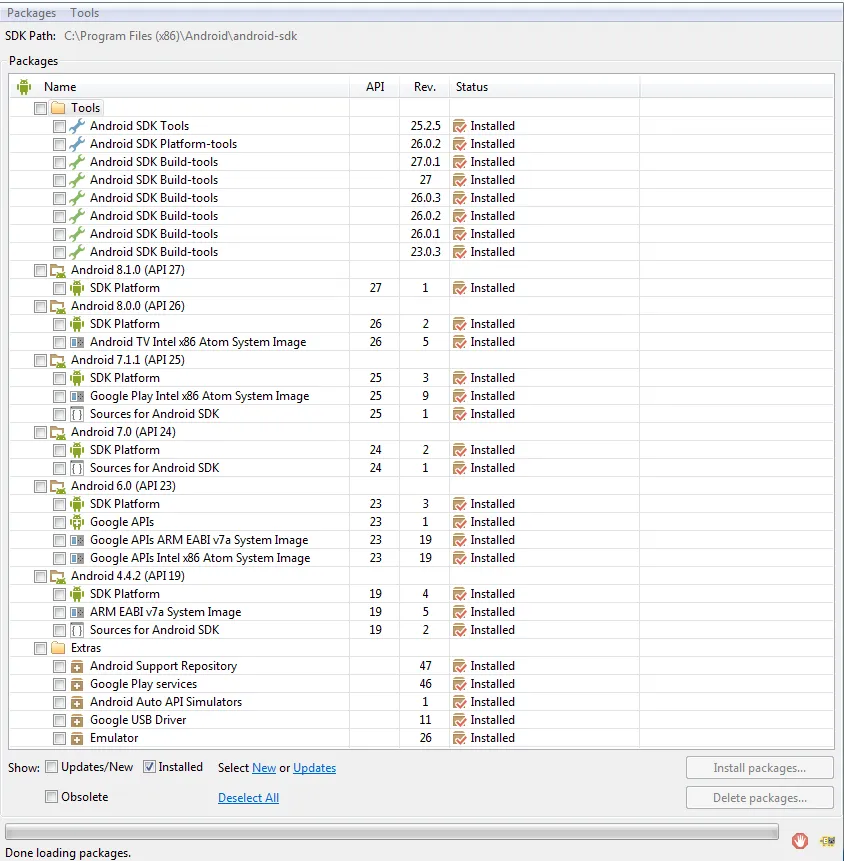The width and height of the screenshot is (844, 861).
Task: Click the Google APIs add-on icon for API 23
Action: pos(77,522)
